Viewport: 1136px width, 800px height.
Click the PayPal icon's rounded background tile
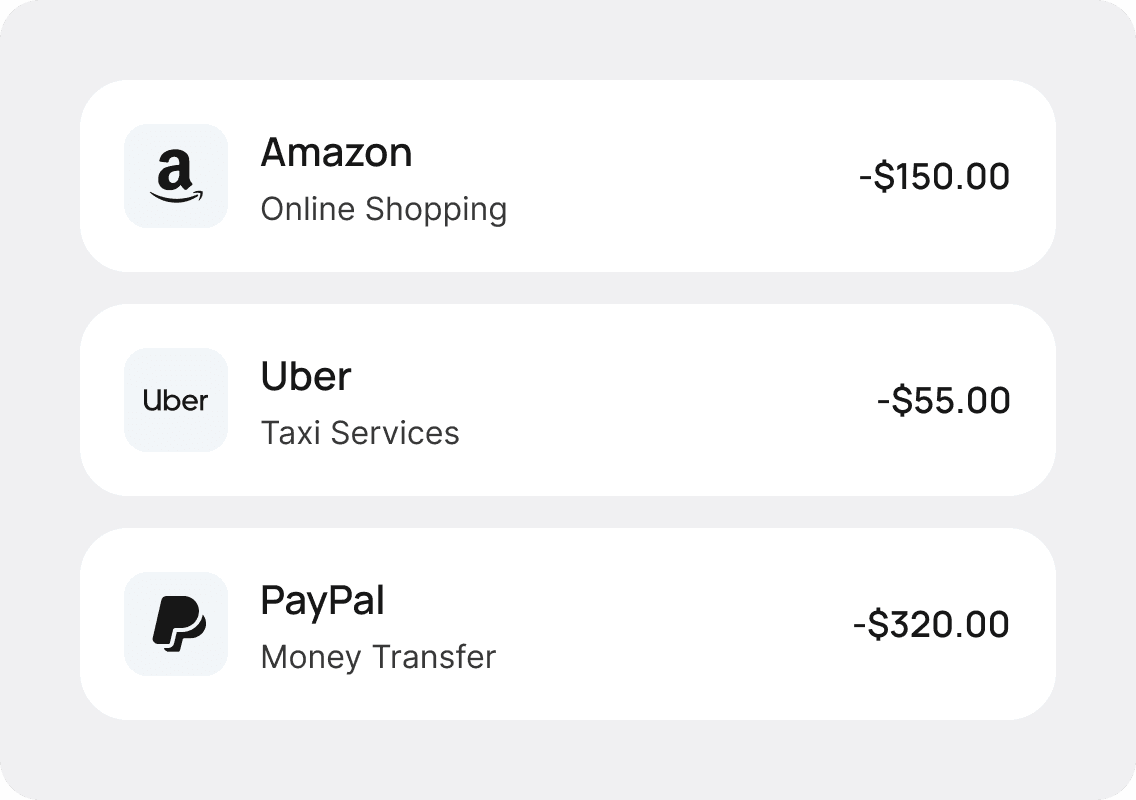click(x=175, y=624)
